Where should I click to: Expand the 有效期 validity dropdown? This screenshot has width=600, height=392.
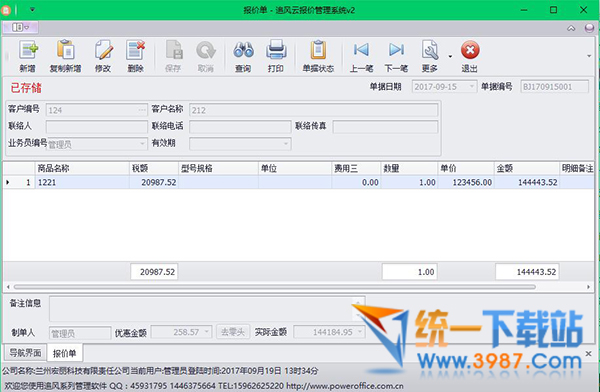(x=286, y=144)
